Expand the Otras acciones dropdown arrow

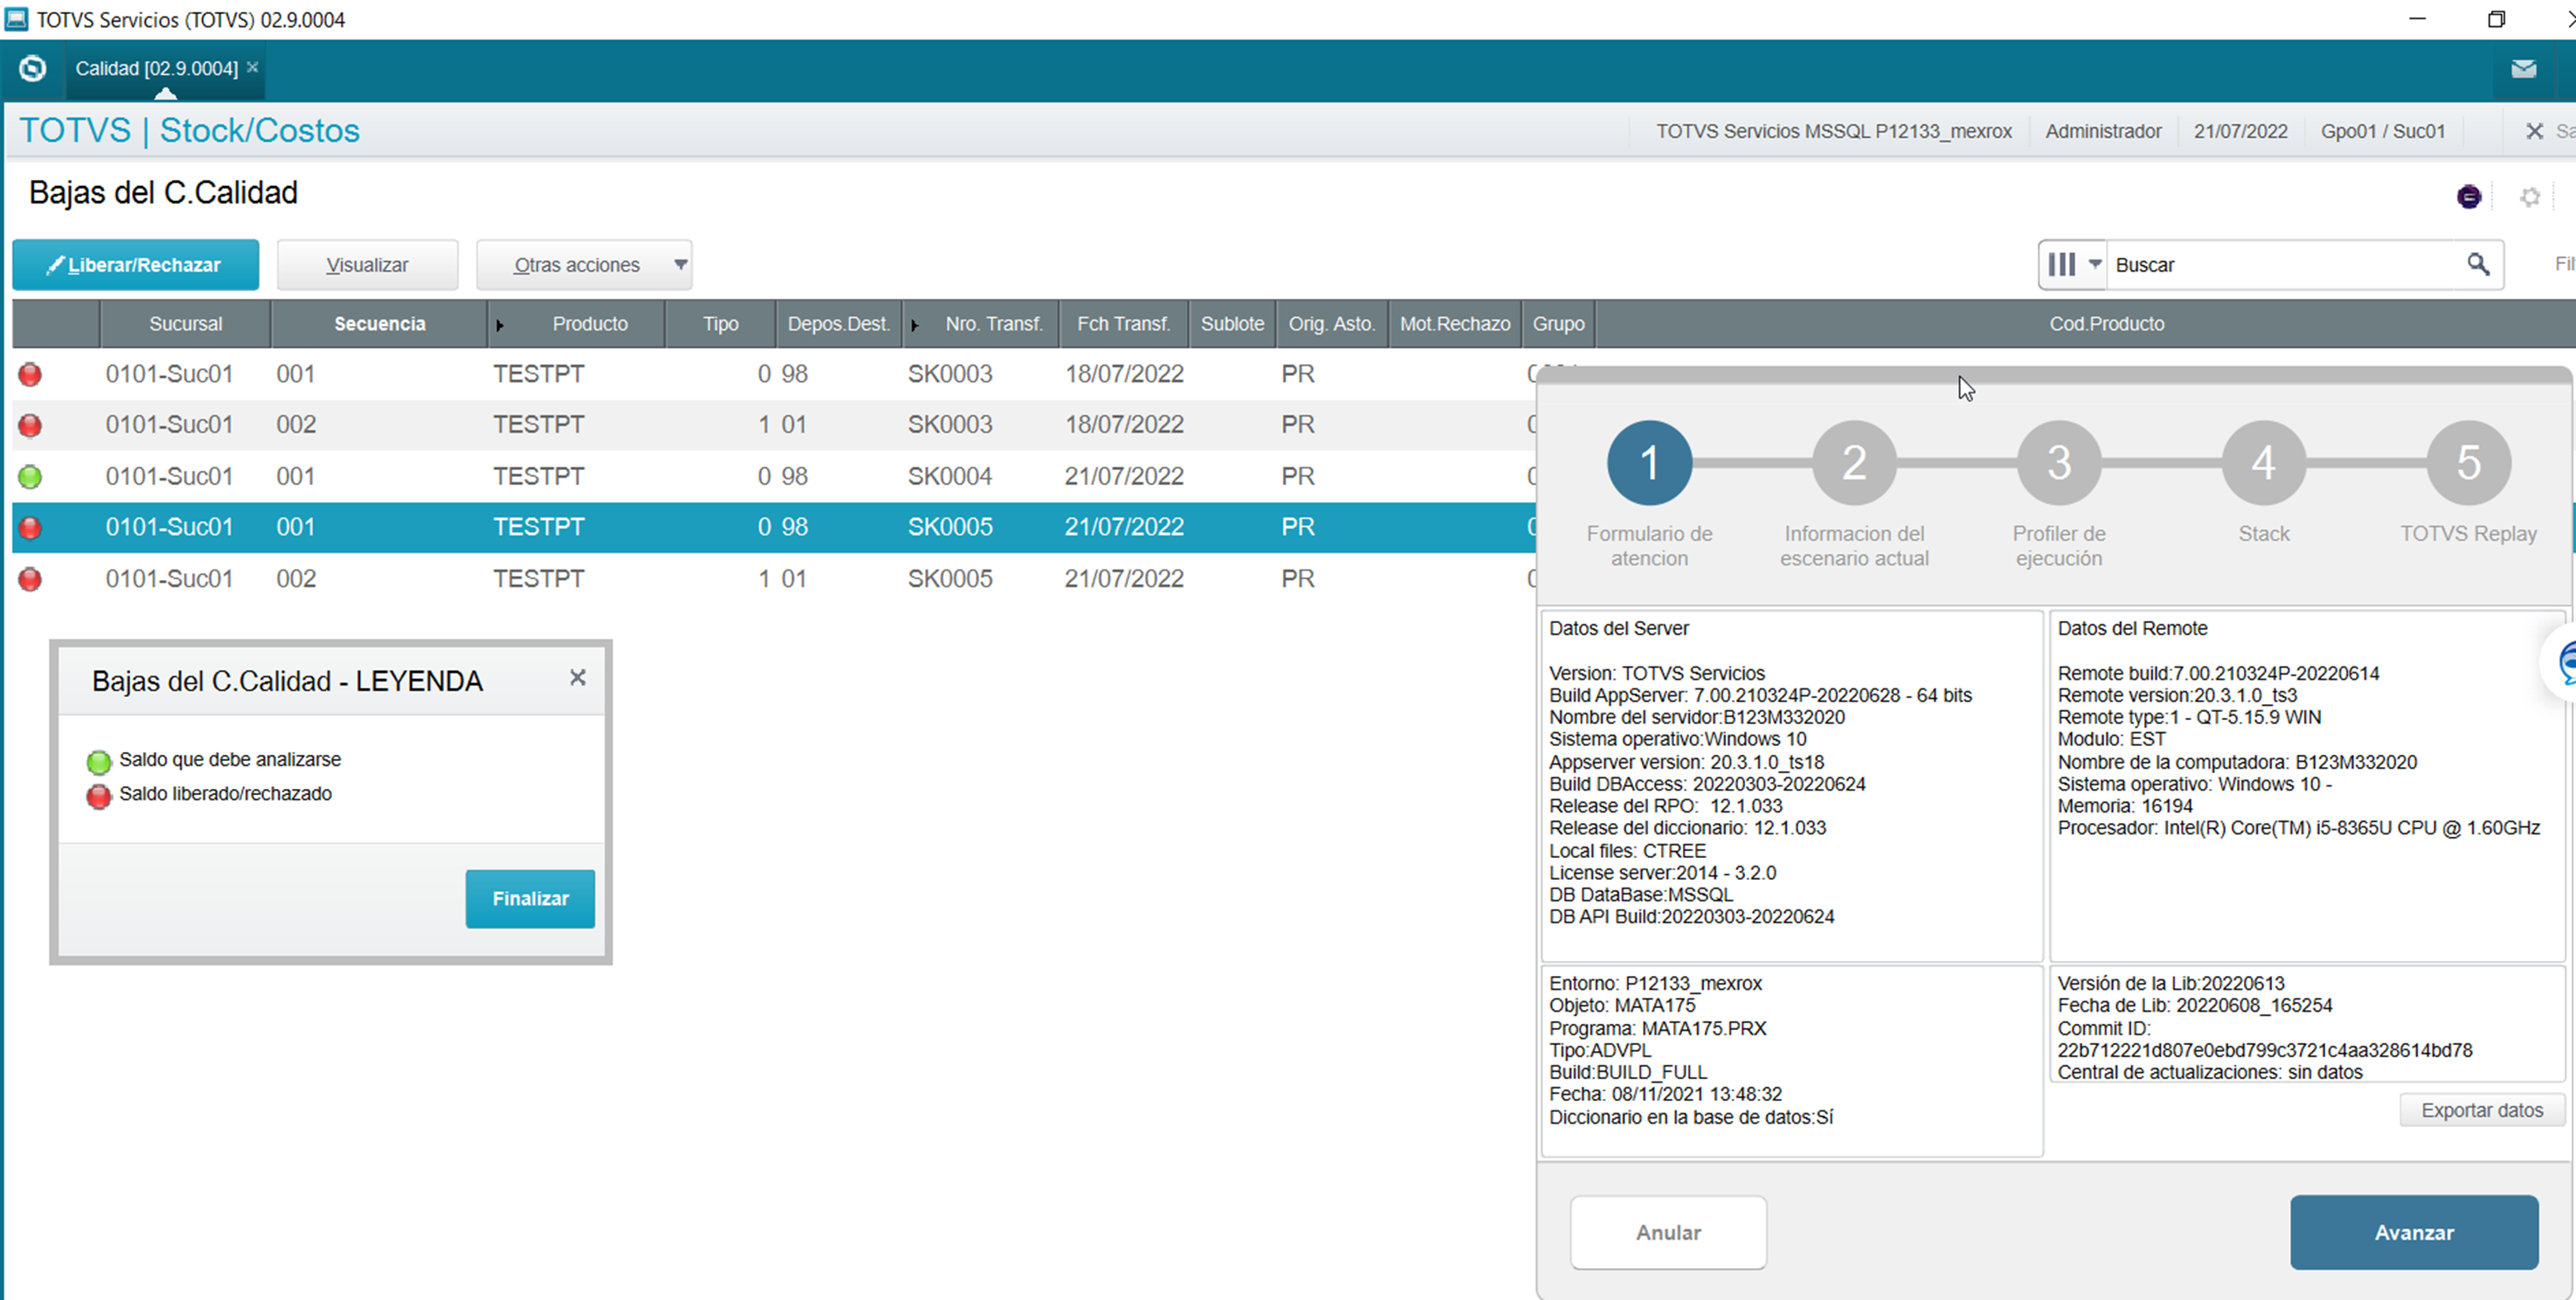pos(680,264)
